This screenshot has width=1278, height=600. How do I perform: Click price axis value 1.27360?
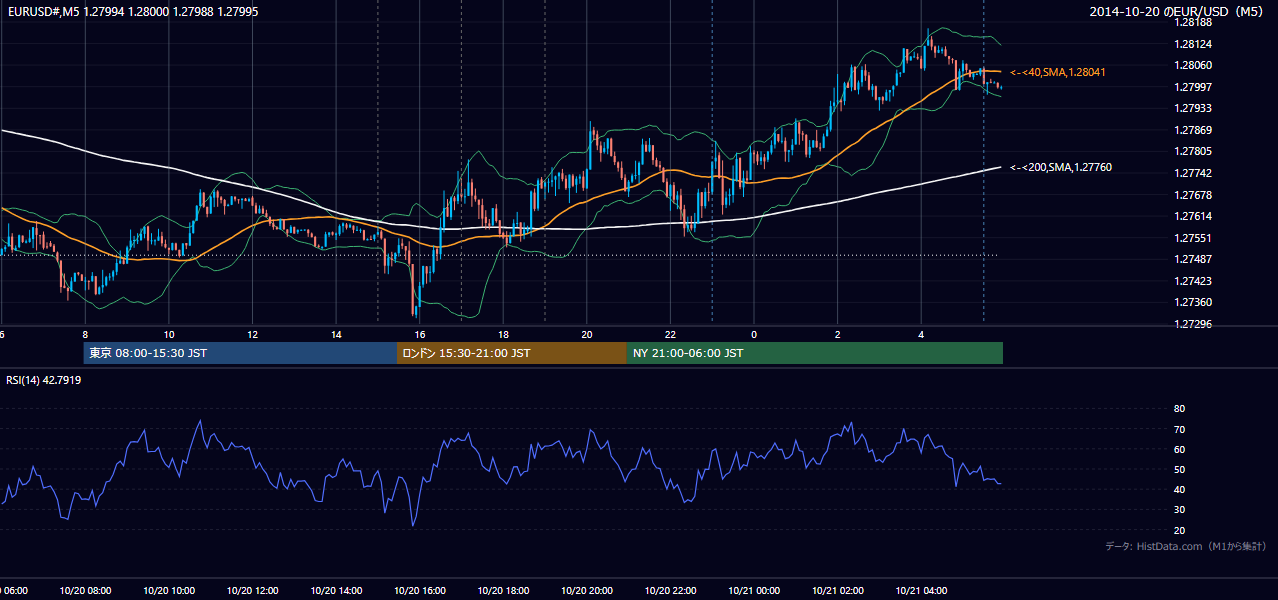[1193, 302]
